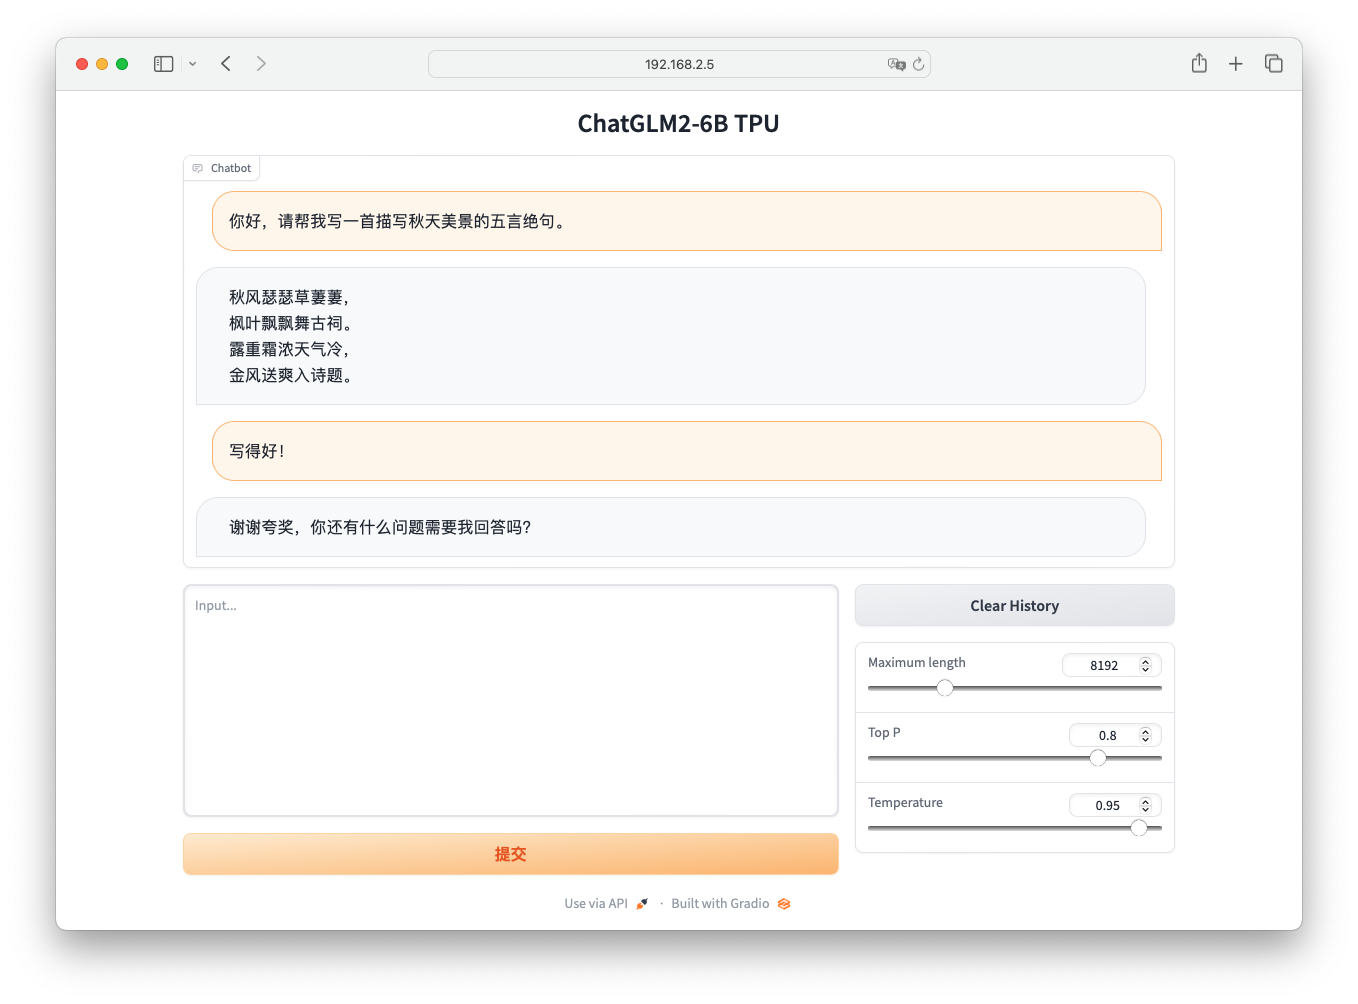Screen dimensions: 1358x1004
Task: Show the tab overview
Action: pyautogui.click(x=1274, y=63)
